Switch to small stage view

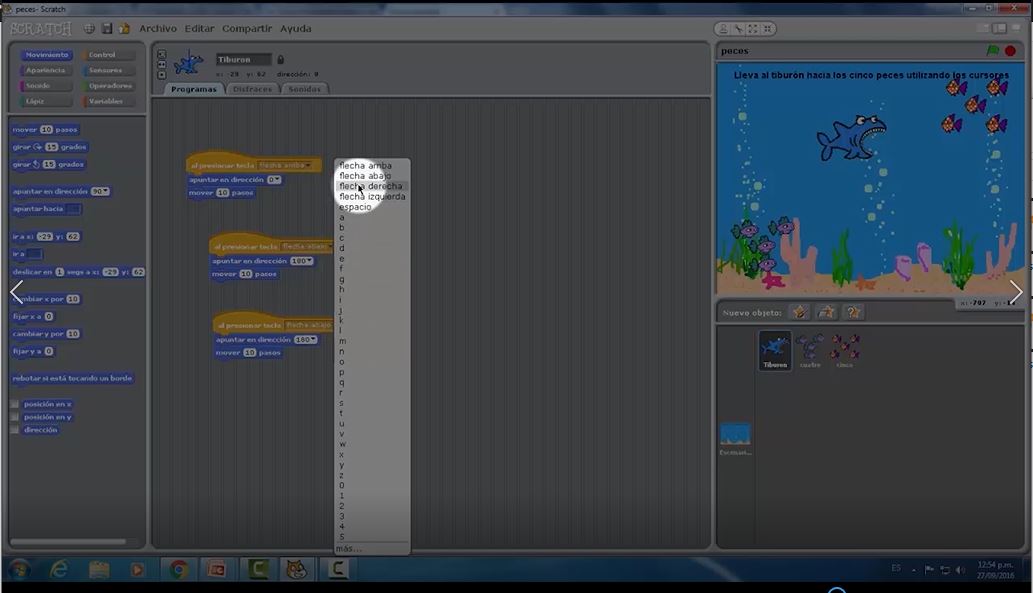(983, 28)
